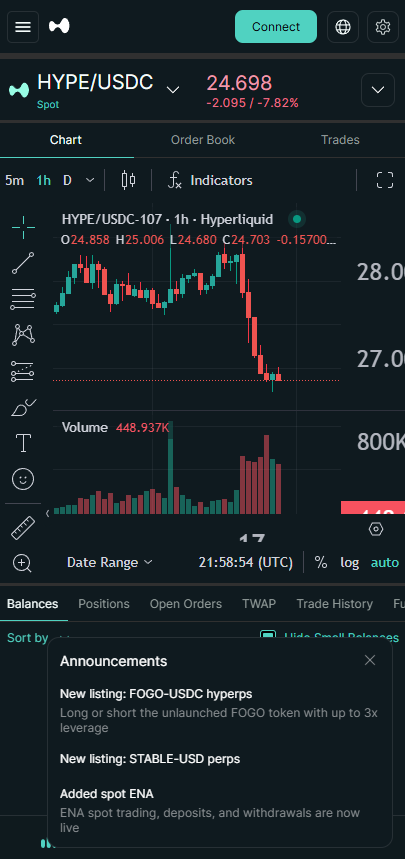405x859 pixels.
Task: Open the emoji icons tool
Action: tap(23, 479)
